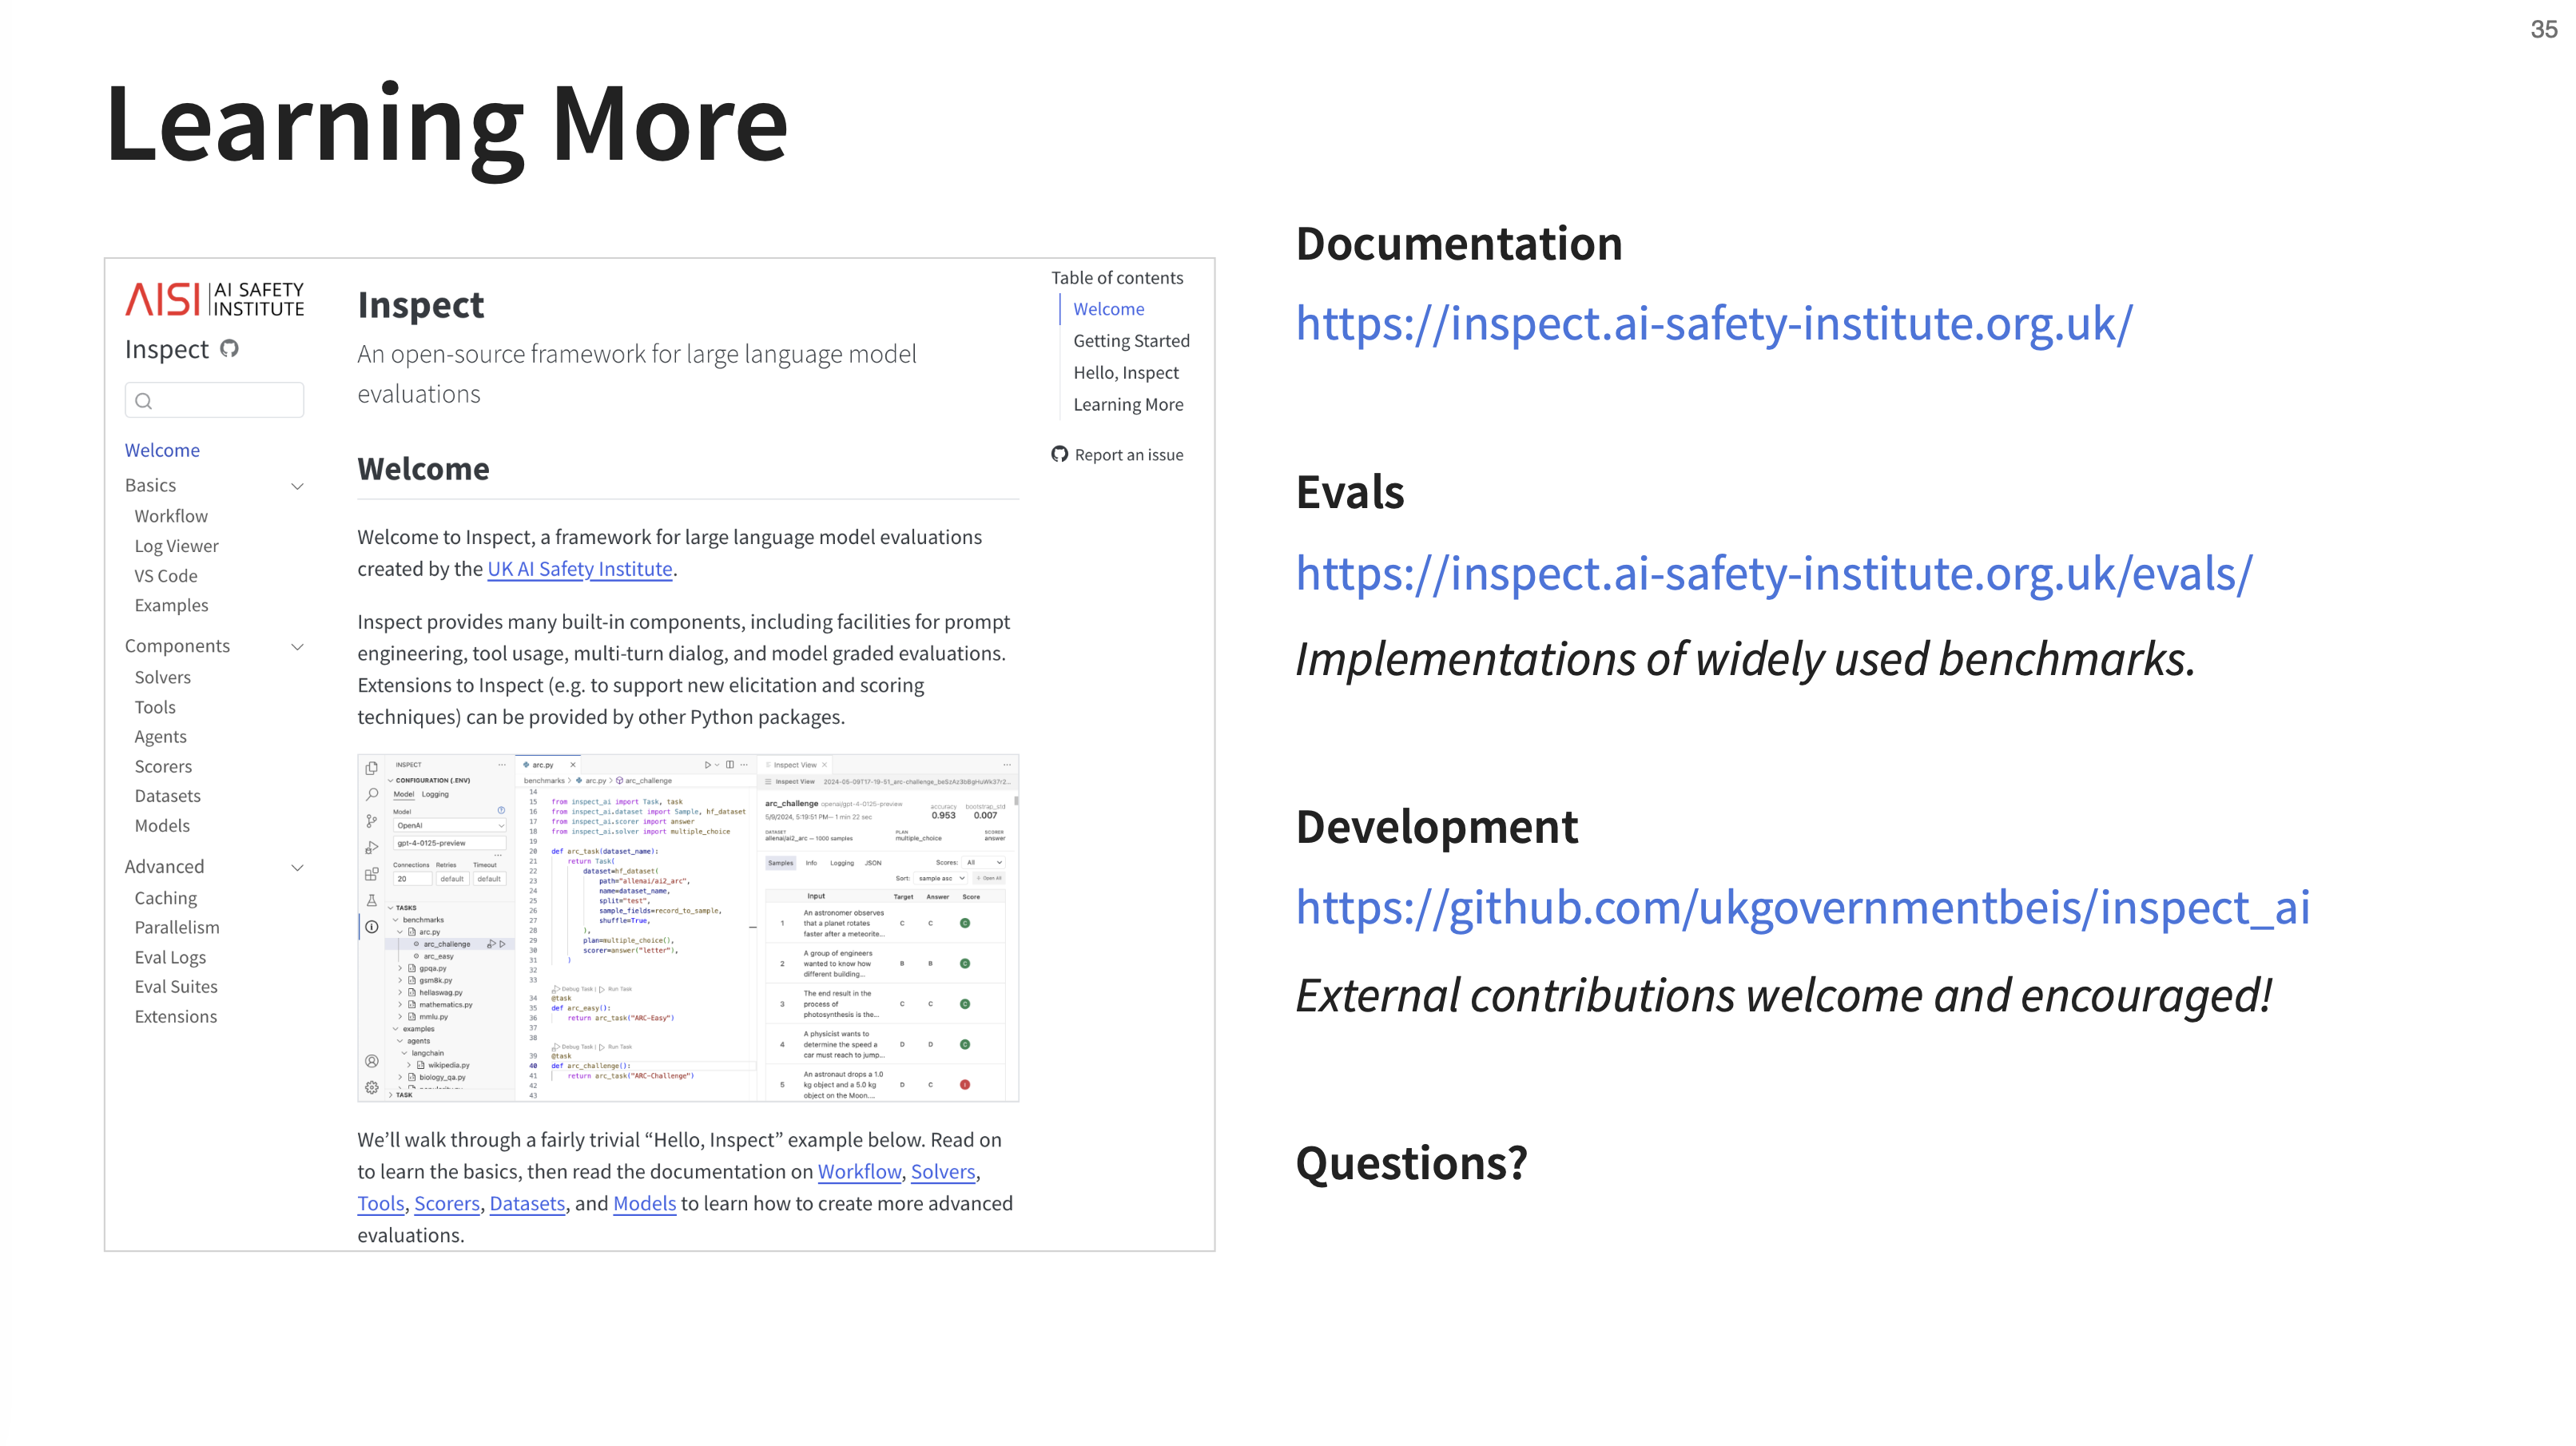Screen dimensions: 2576x1446
Task: Collapse the Advanced section chevron
Action: [x=297, y=867]
